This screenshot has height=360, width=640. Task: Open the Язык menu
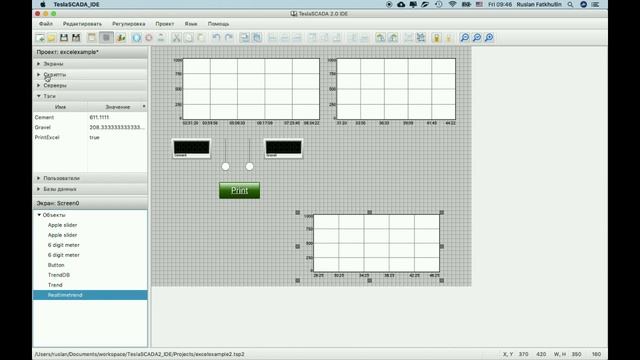coord(191,24)
